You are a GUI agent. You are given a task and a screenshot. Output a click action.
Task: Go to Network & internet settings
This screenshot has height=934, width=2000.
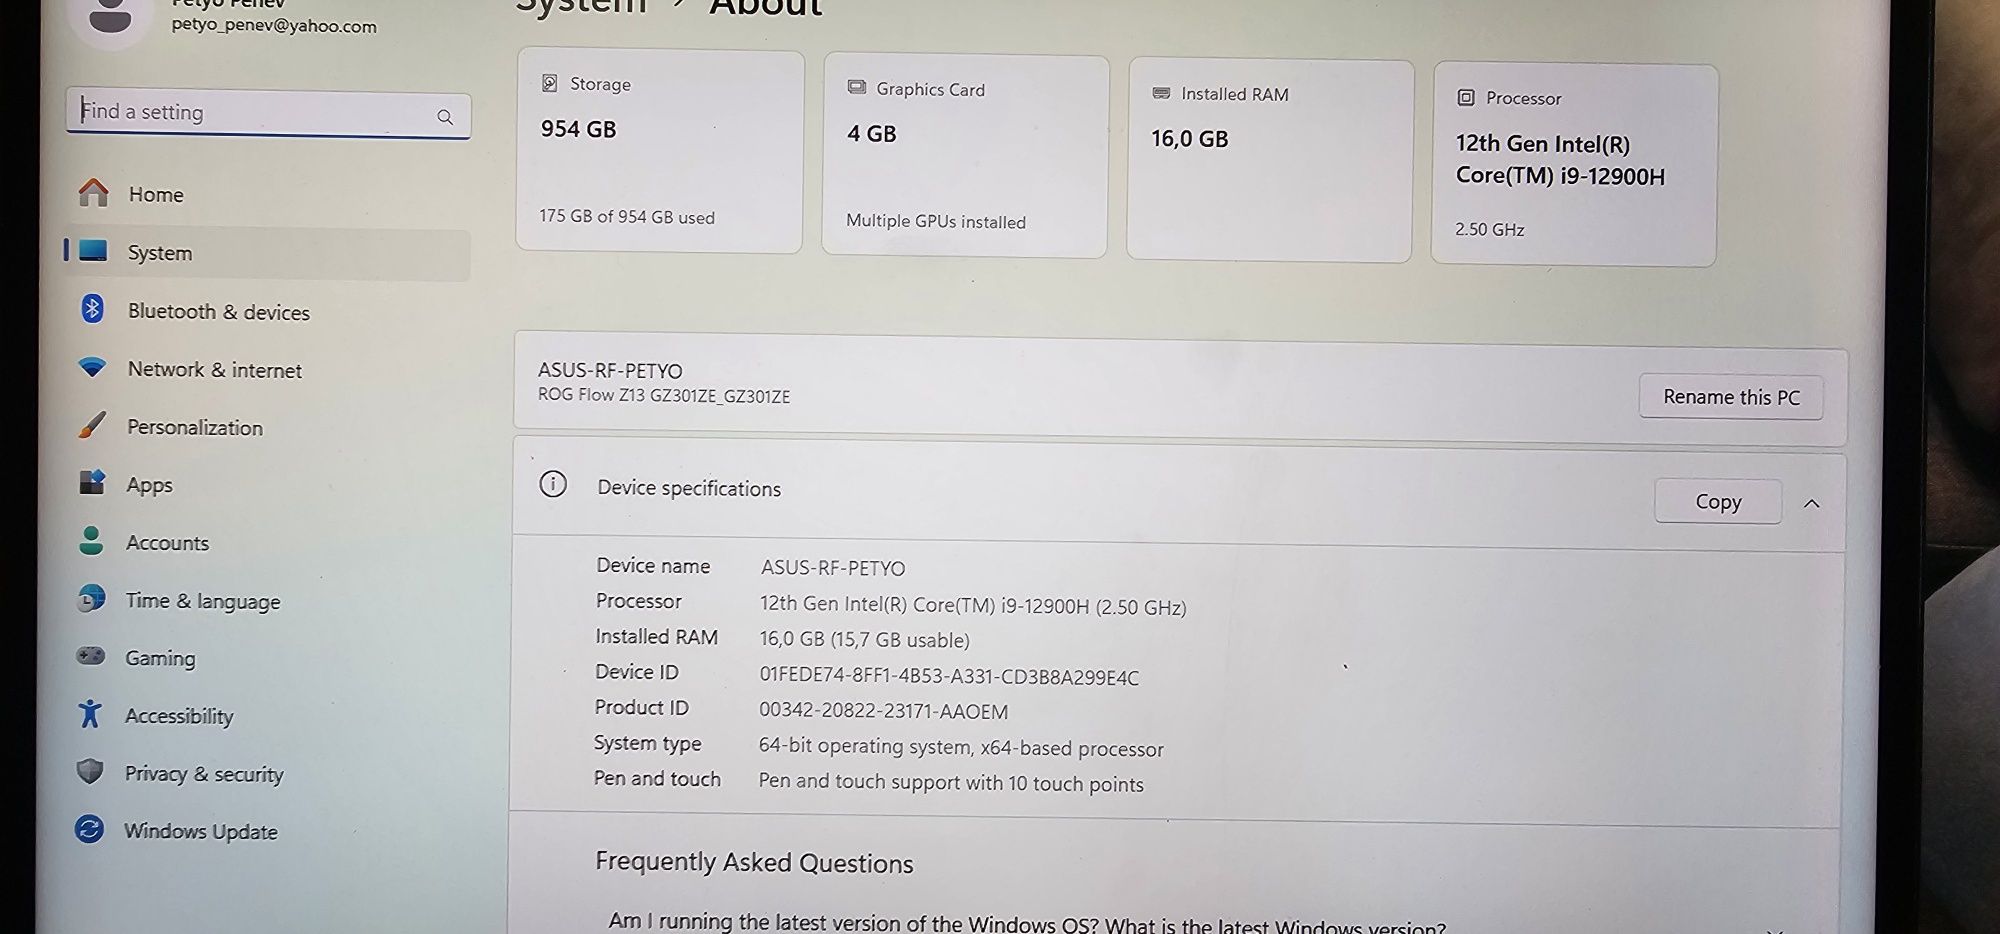coord(268,369)
